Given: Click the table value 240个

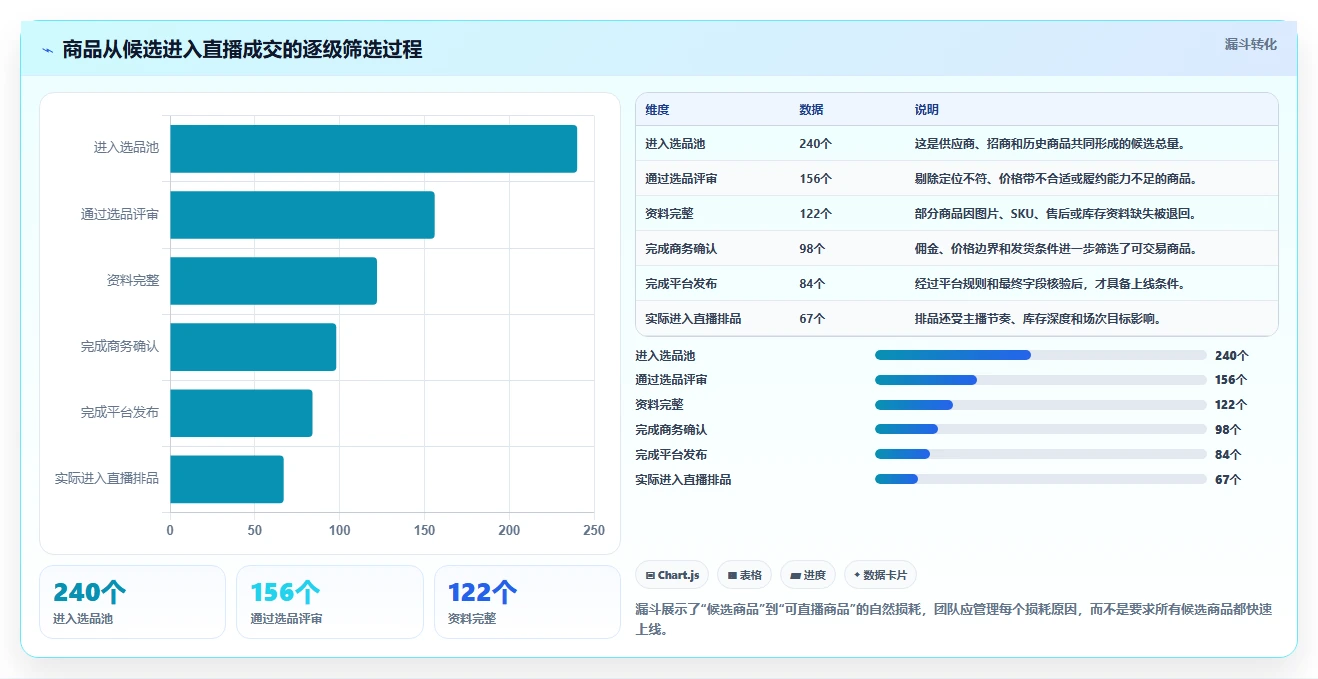Looking at the screenshot, I should click(815, 144).
